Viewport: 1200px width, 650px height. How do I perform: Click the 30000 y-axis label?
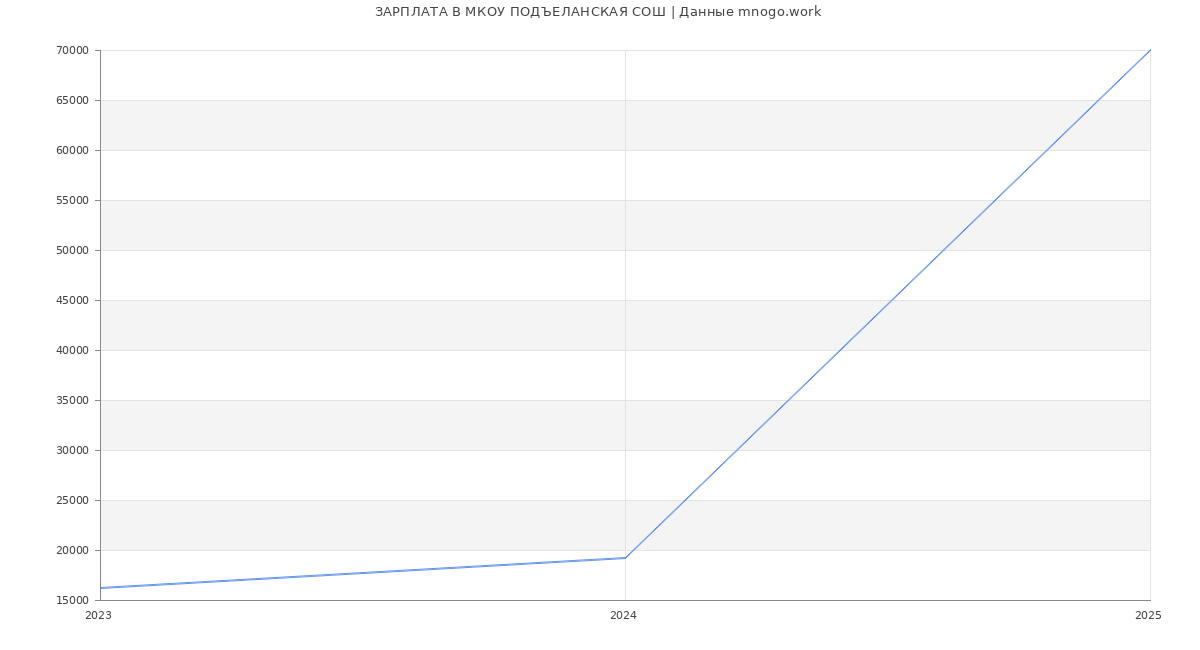tap(72, 451)
